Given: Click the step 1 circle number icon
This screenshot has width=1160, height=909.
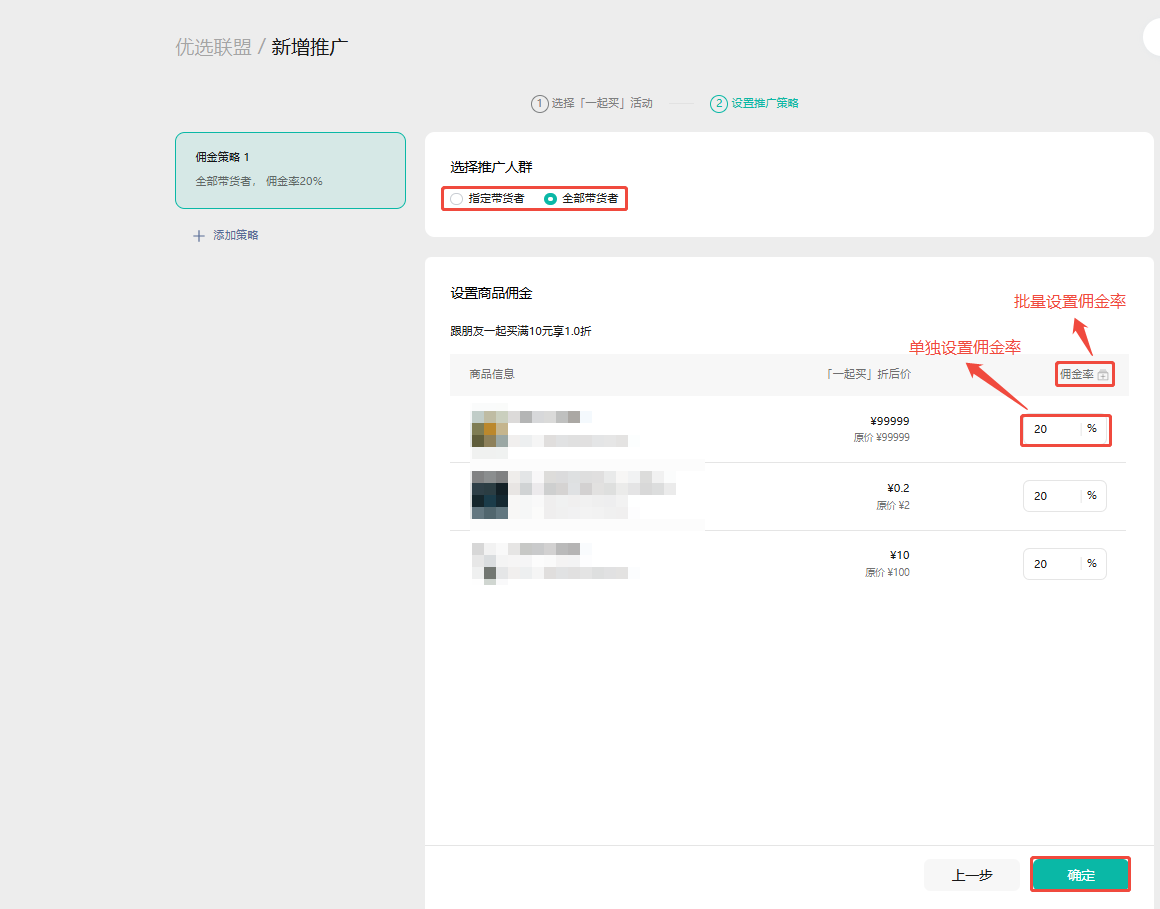Looking at the screenshot, I should (x=539, y=103).
